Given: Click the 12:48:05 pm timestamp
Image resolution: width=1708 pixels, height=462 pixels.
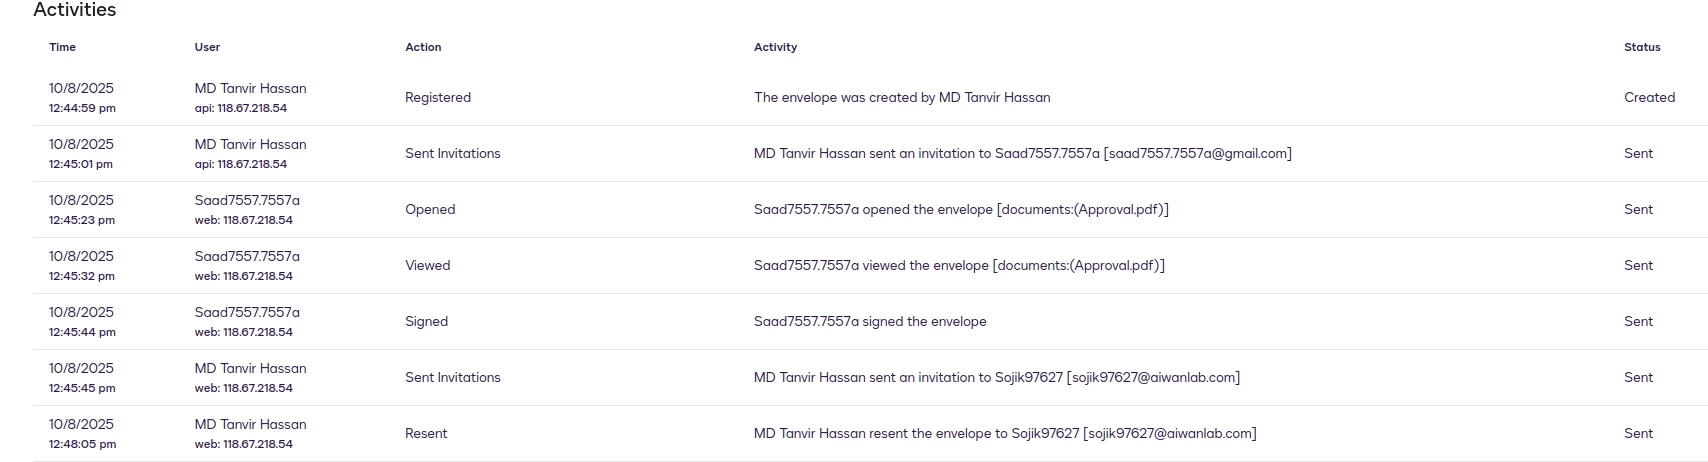Looking at the screenshot, I should tap(82, 444).
